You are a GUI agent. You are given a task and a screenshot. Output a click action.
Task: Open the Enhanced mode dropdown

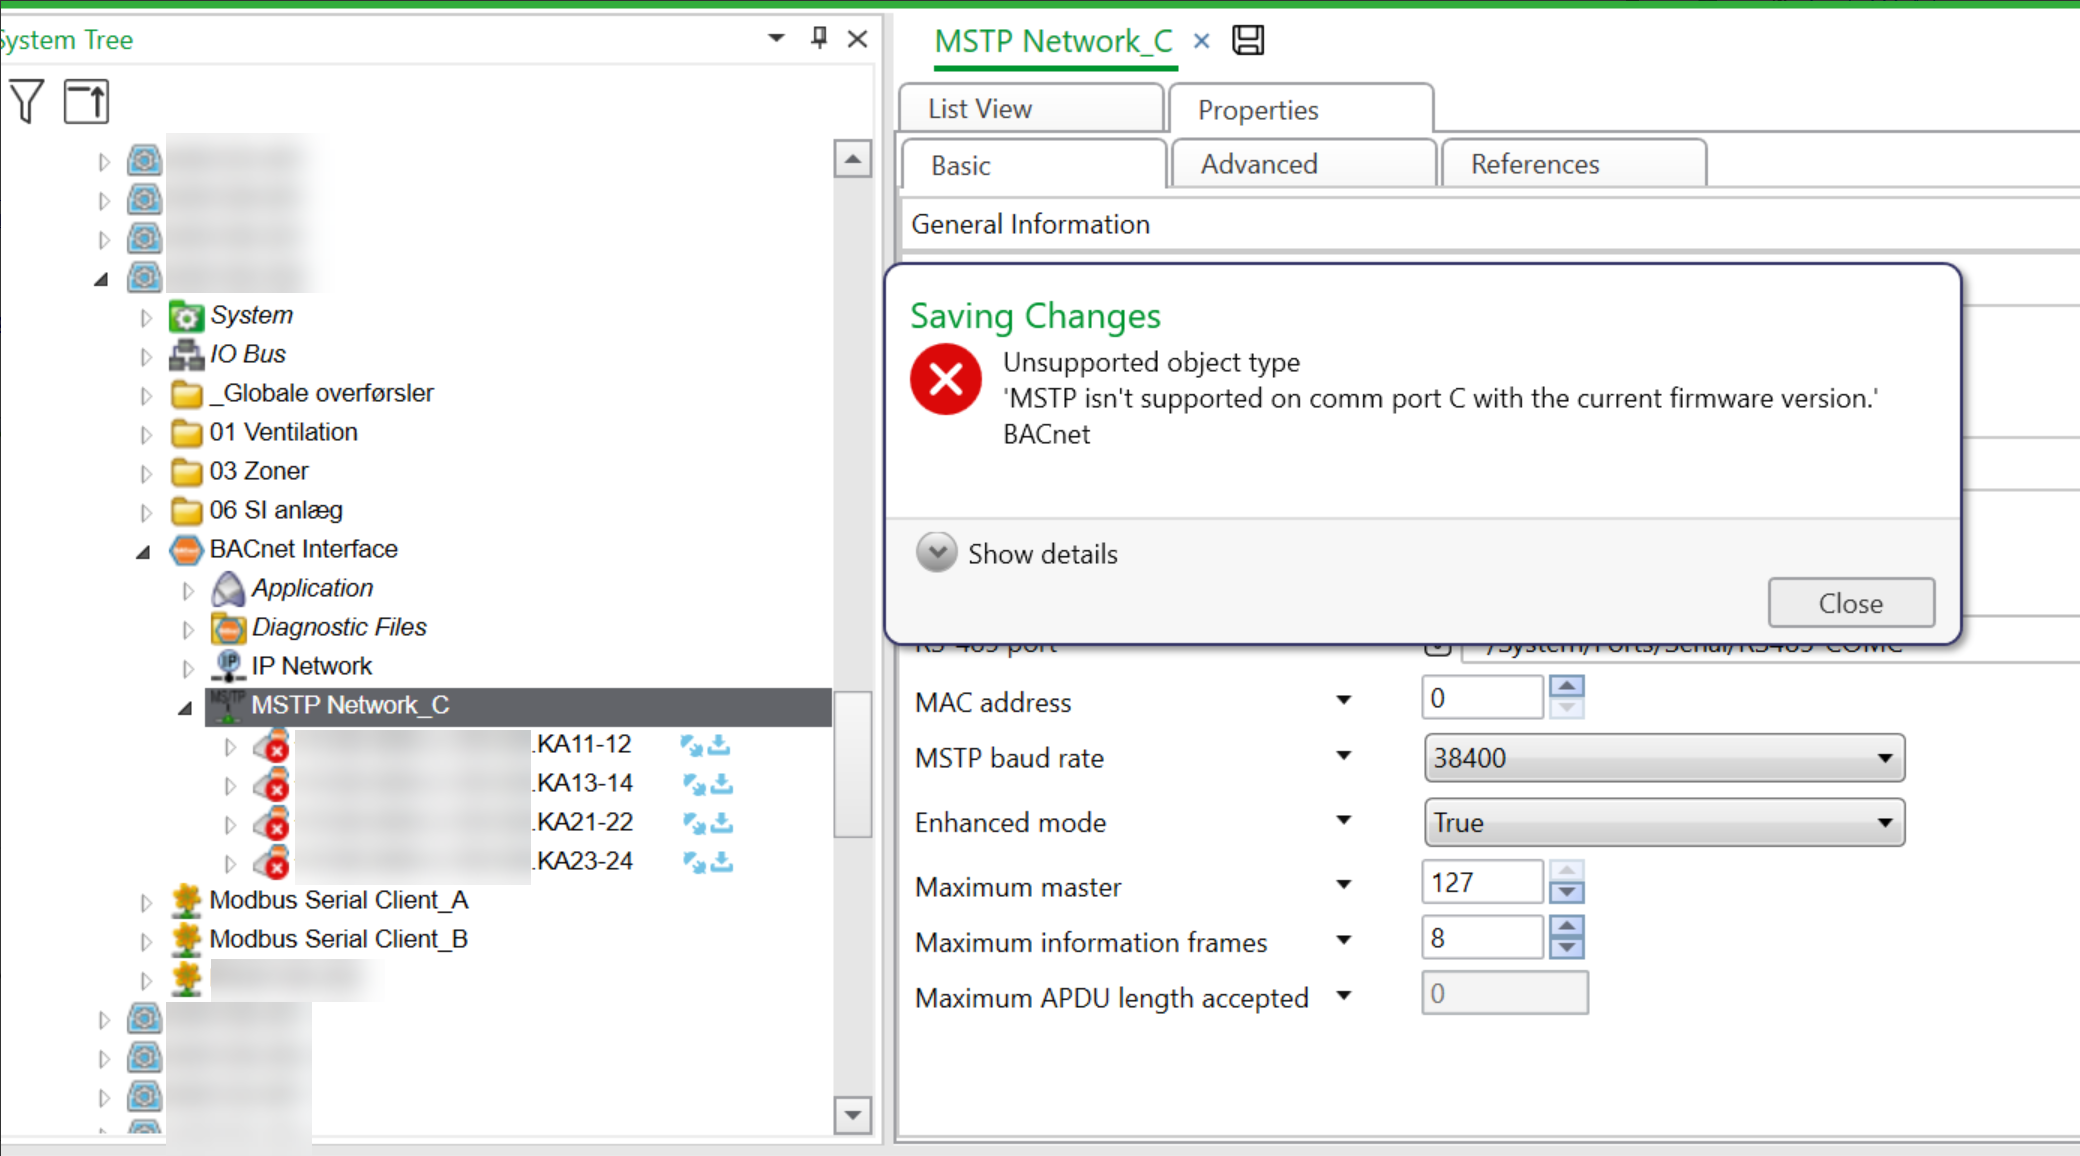tap(1664, 823)
